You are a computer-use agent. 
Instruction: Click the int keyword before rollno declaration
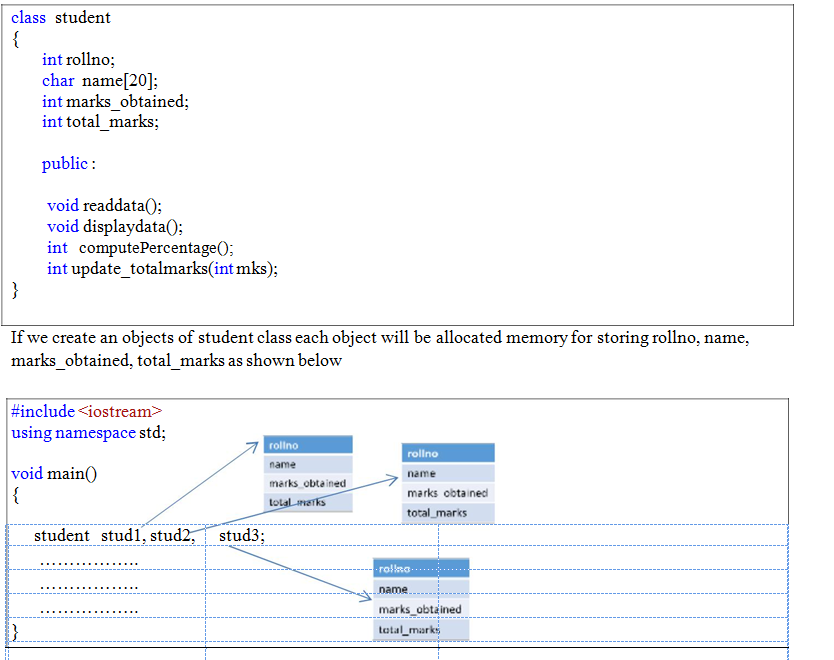coord(51,59)
